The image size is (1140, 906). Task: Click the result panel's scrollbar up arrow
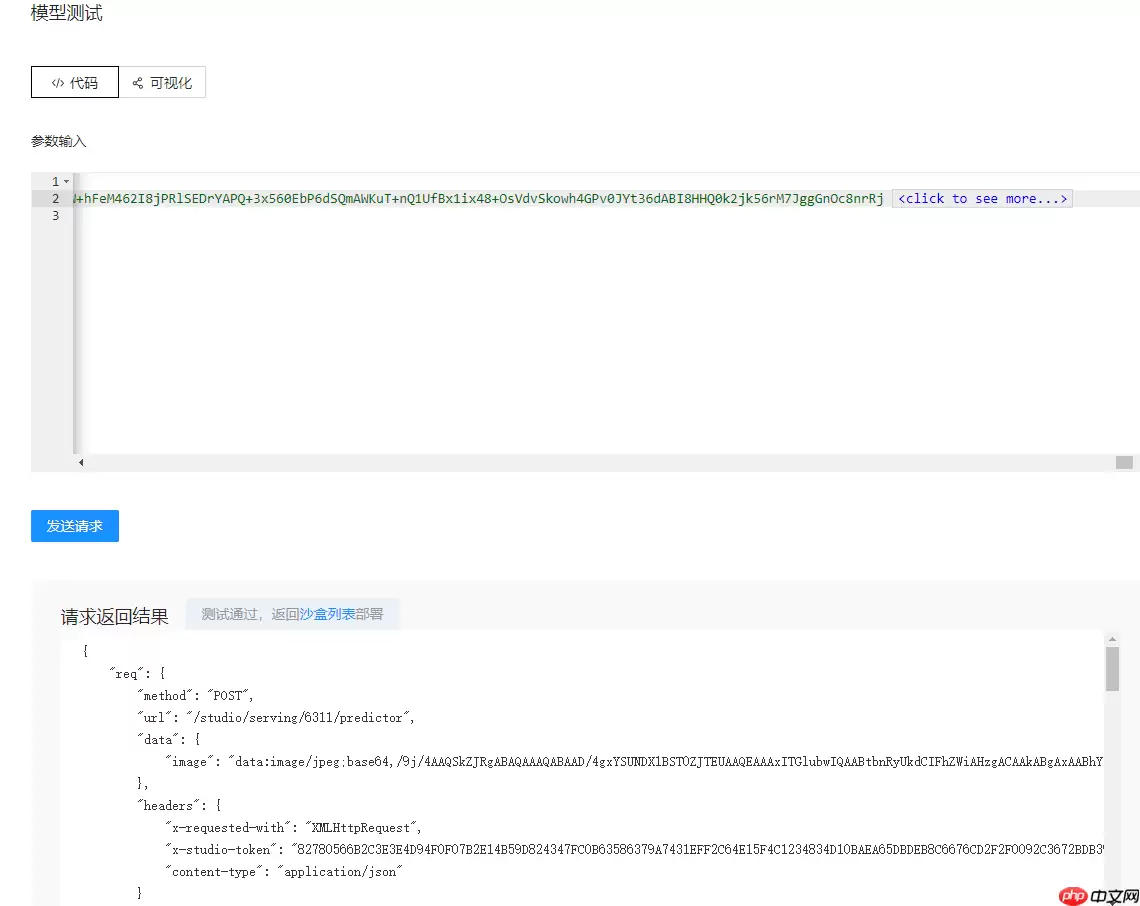[x=1112, y=638]
